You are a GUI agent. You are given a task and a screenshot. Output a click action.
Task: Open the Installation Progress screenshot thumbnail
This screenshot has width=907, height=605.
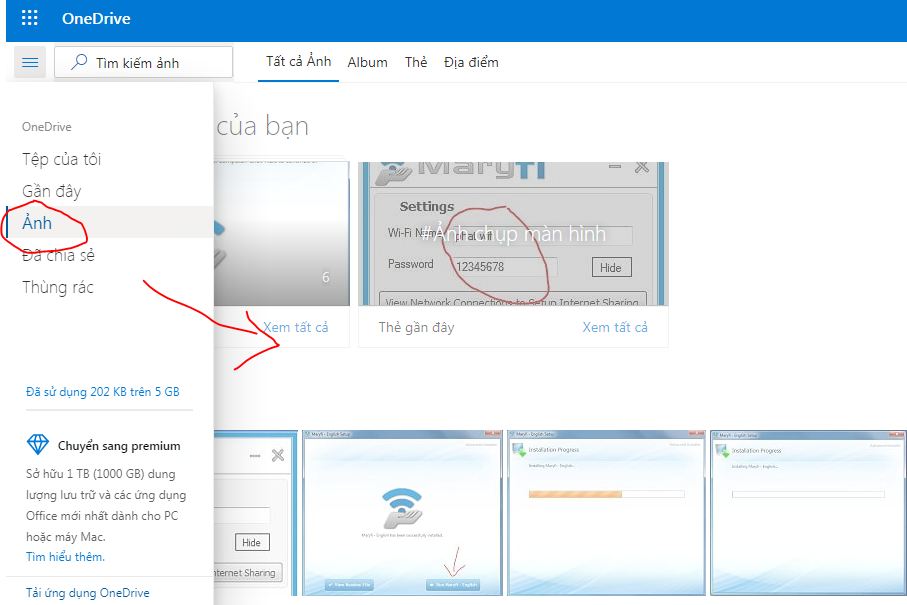pos(605,512)
